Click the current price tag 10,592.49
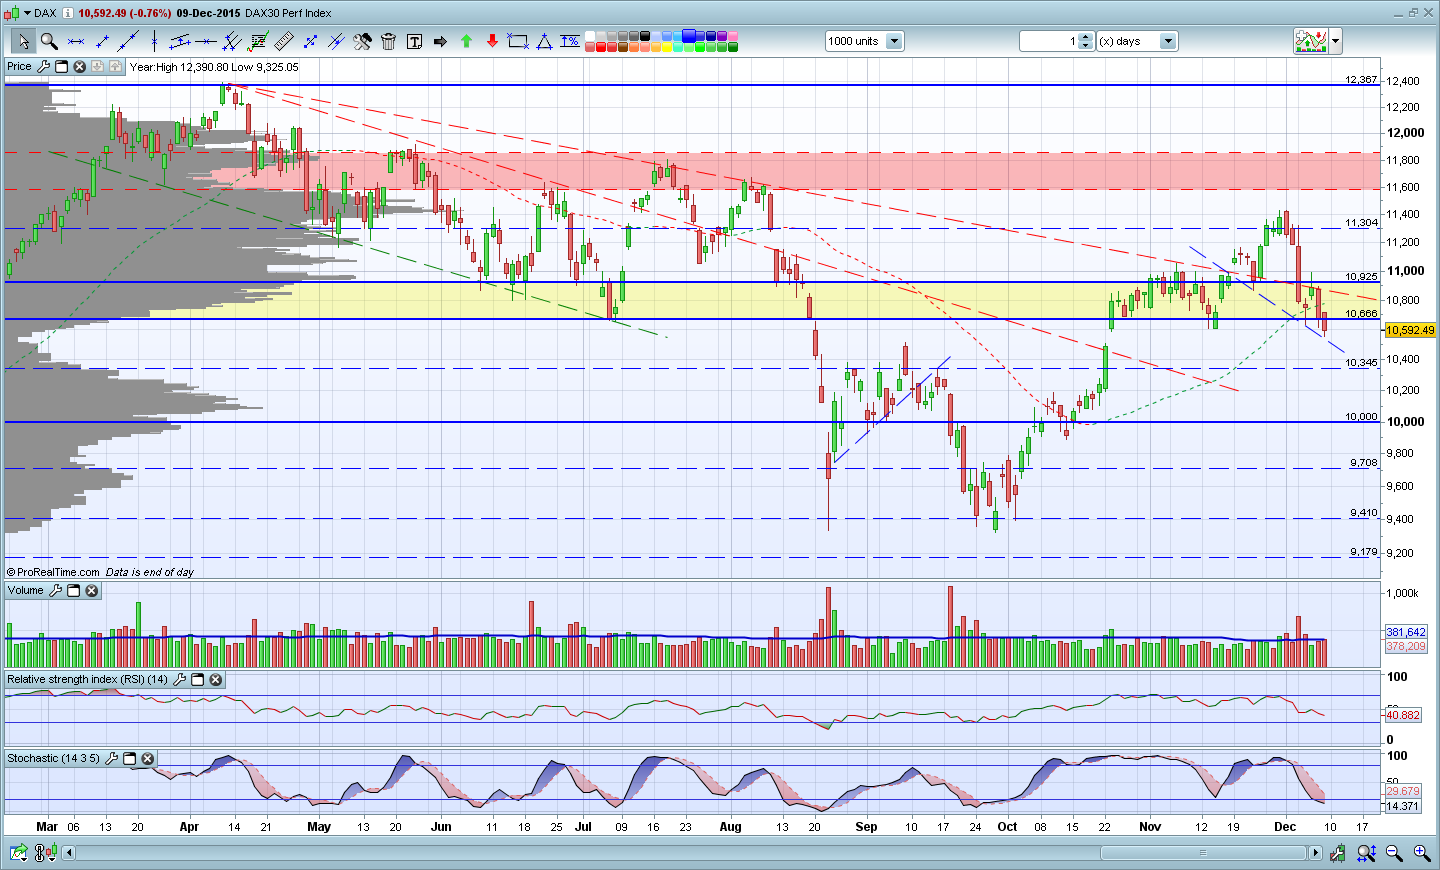1440x870 pixels. [x=1410, y=330]
